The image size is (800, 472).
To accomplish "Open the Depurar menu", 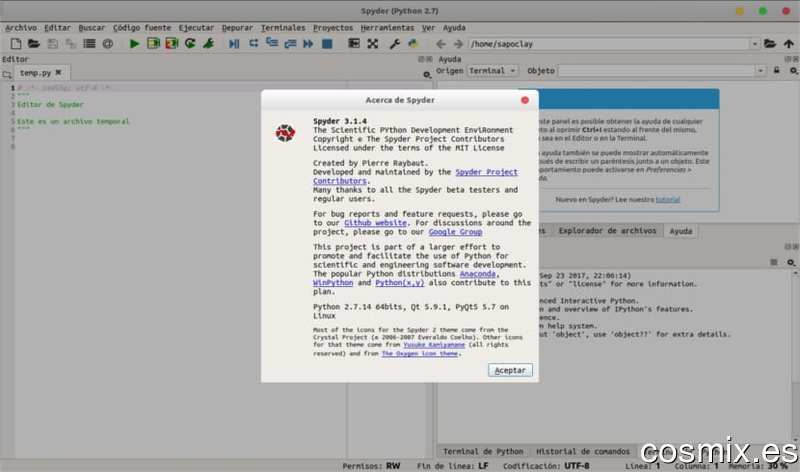I will (x=237, y=28).
